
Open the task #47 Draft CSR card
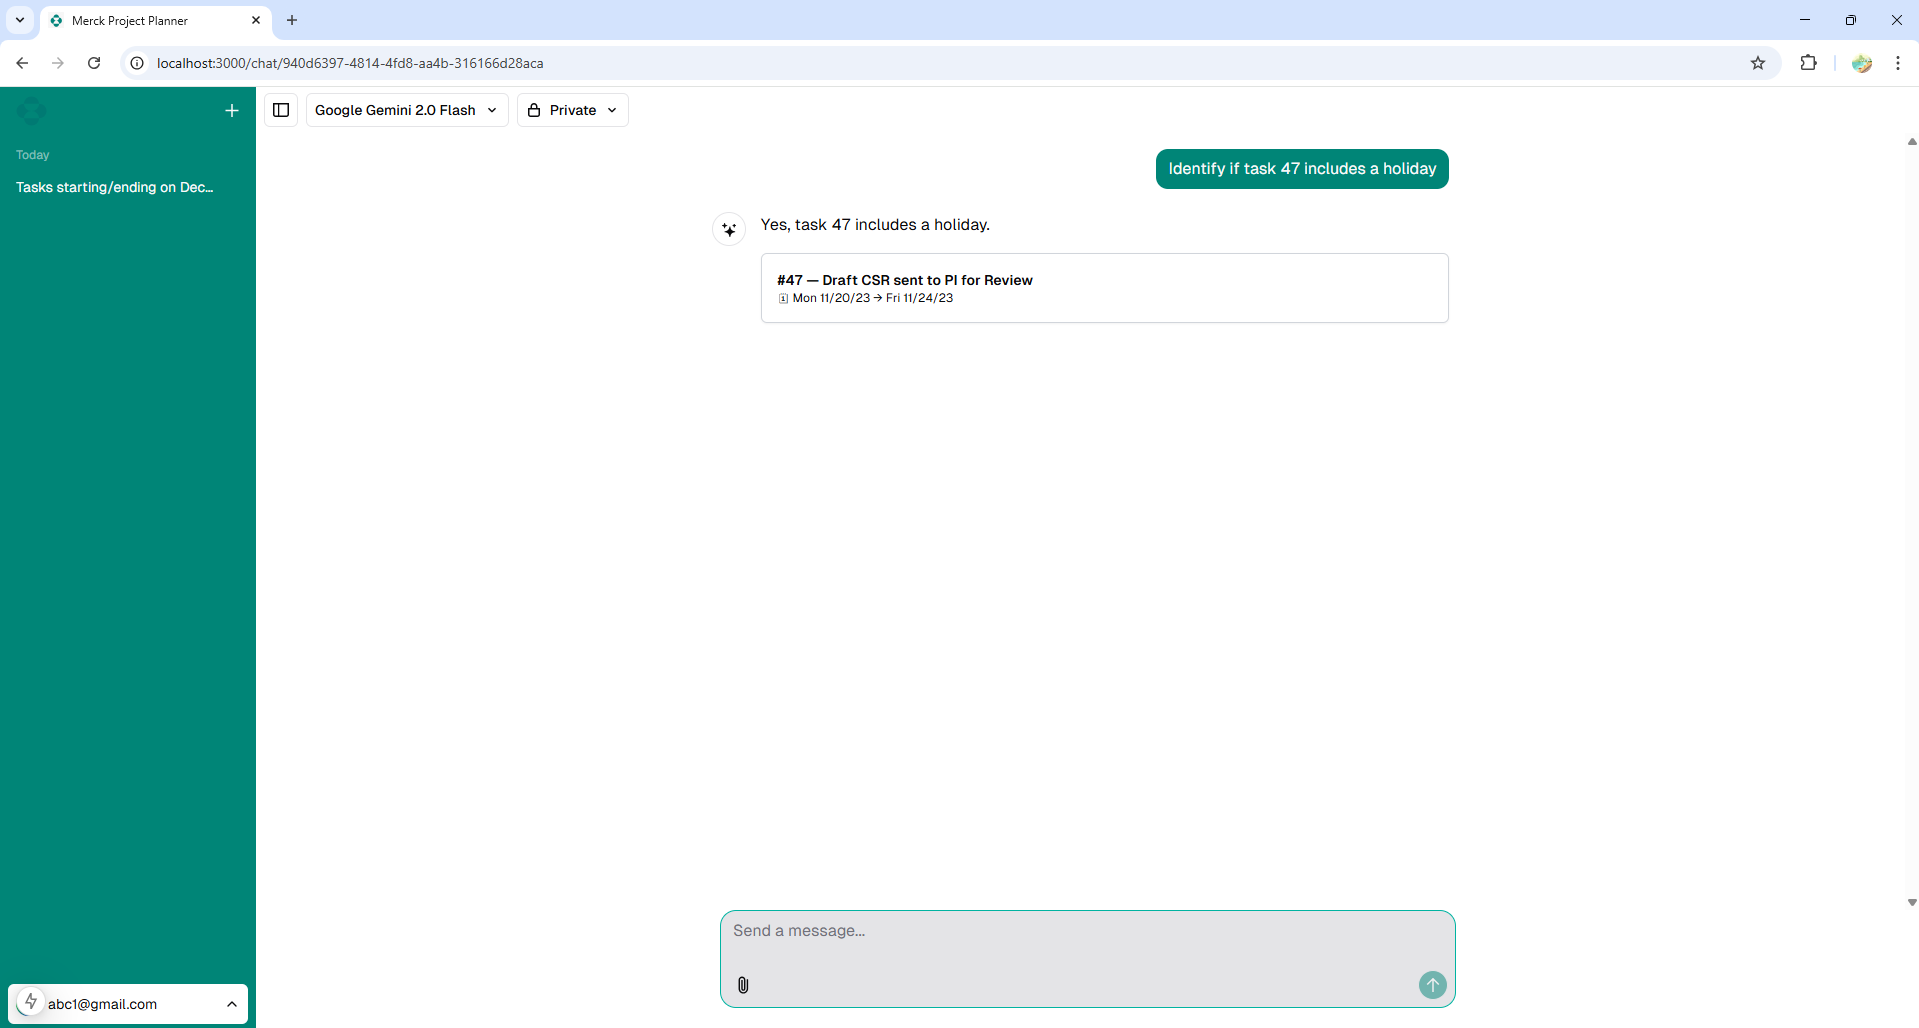[1104, 288]
